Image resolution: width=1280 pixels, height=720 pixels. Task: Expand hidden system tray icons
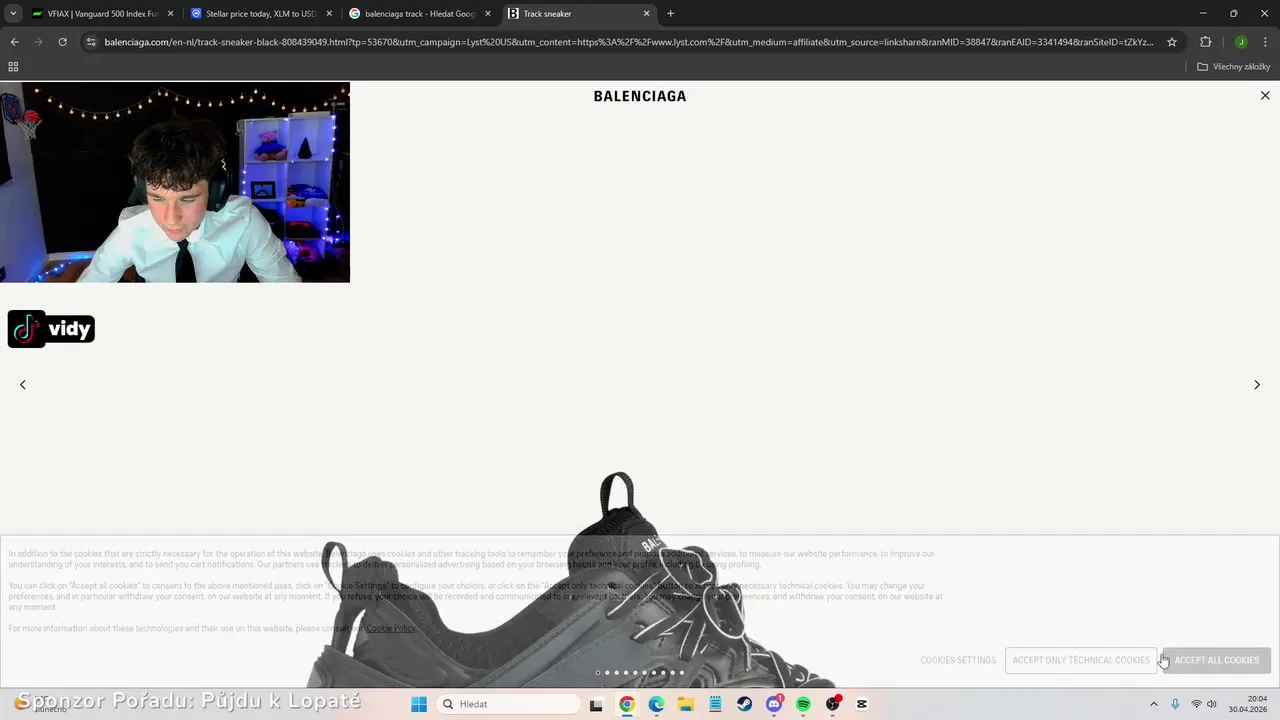coord(1153,704)
